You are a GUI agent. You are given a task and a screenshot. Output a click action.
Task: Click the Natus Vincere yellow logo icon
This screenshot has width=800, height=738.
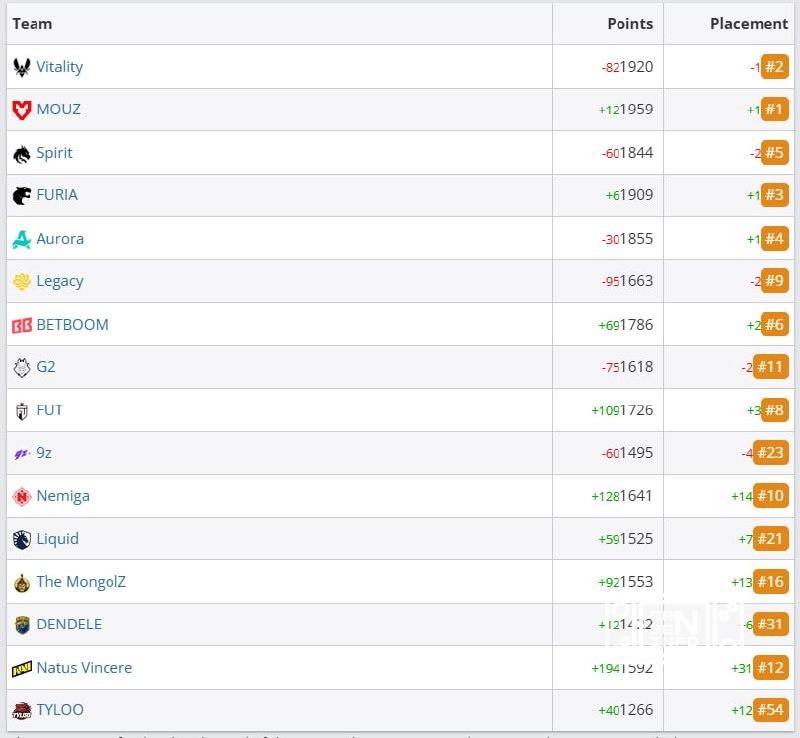[22, 668]
